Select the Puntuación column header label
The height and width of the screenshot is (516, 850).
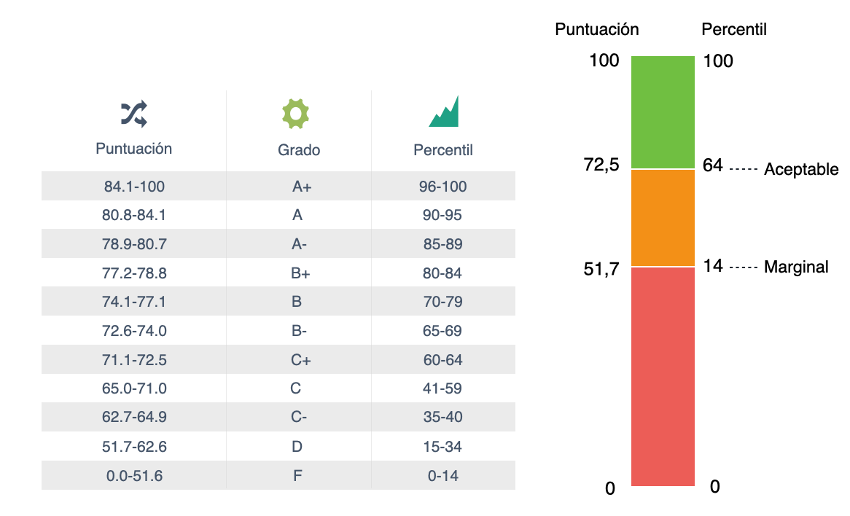coord(134,149)
